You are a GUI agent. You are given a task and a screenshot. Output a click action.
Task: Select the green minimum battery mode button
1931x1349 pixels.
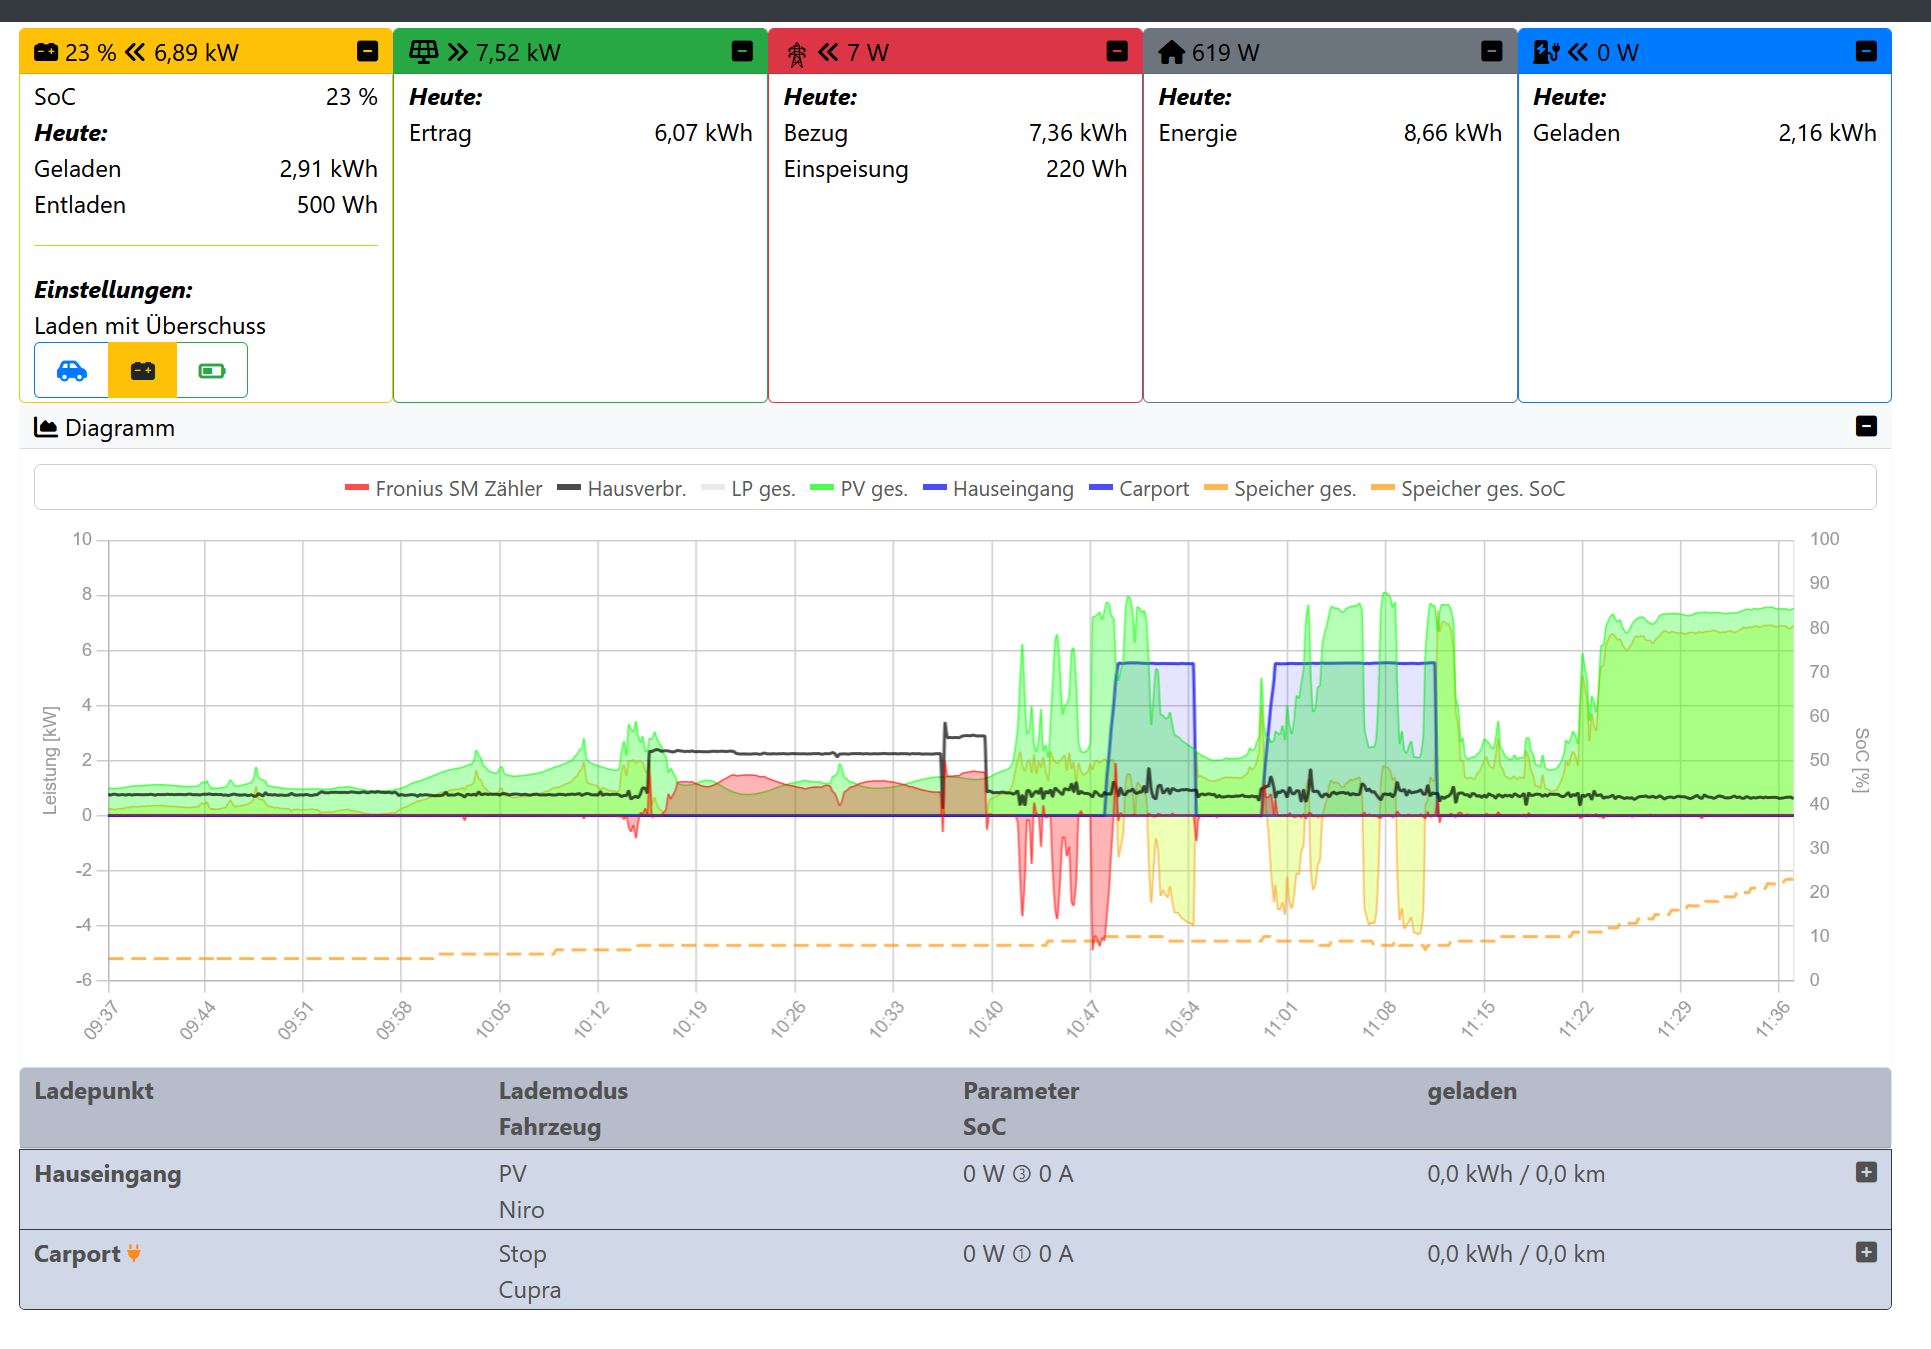pyautogui.click(x=212, y=371)
